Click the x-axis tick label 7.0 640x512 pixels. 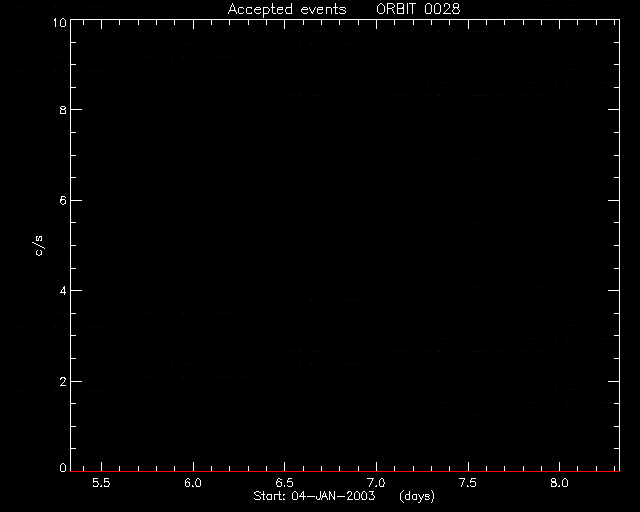(x=376, y=483)
